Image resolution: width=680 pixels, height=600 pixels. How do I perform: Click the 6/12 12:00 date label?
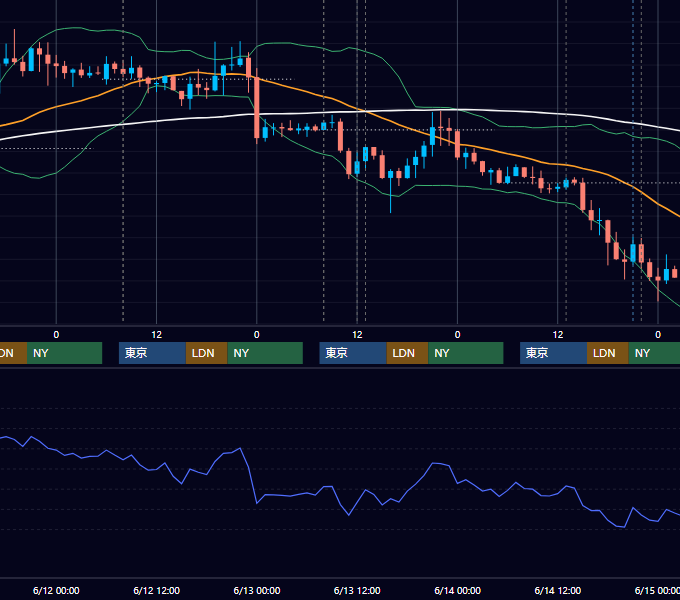pos(157,590)
